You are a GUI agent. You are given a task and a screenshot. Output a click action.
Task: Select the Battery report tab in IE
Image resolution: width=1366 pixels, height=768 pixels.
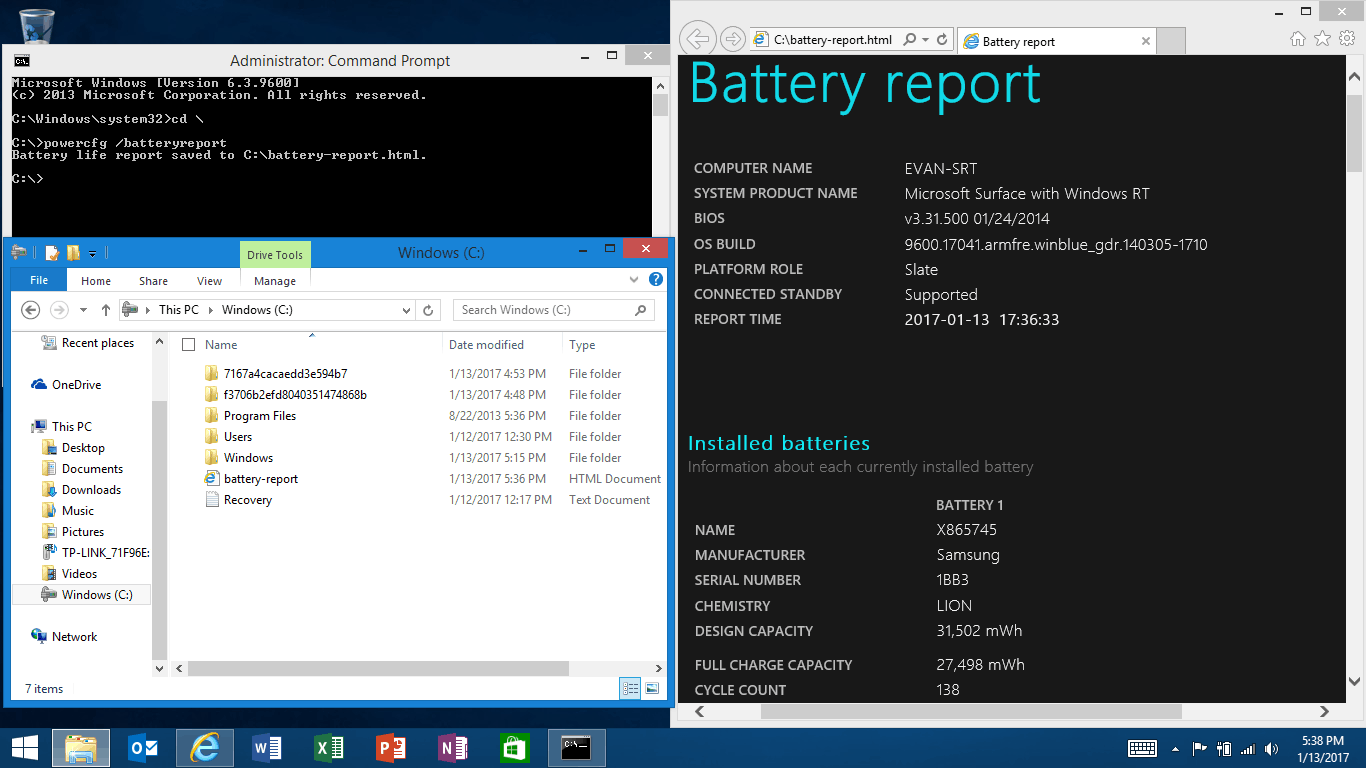[x=1056, y=41]
